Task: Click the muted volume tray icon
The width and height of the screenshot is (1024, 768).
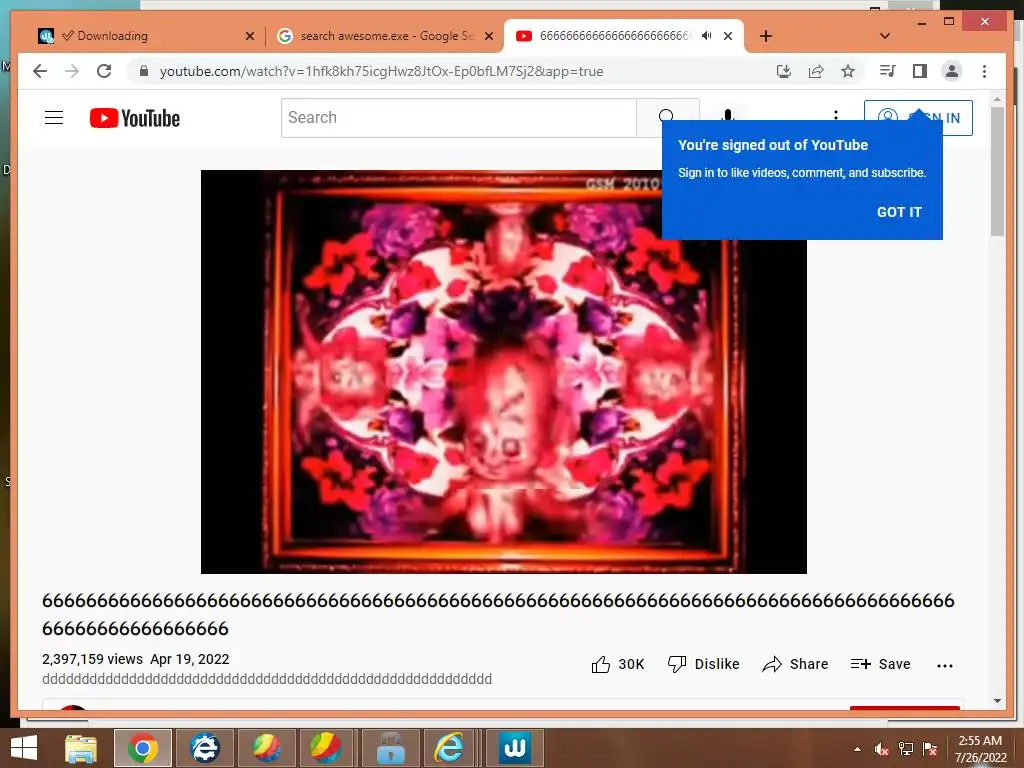Action: [881, 749]
